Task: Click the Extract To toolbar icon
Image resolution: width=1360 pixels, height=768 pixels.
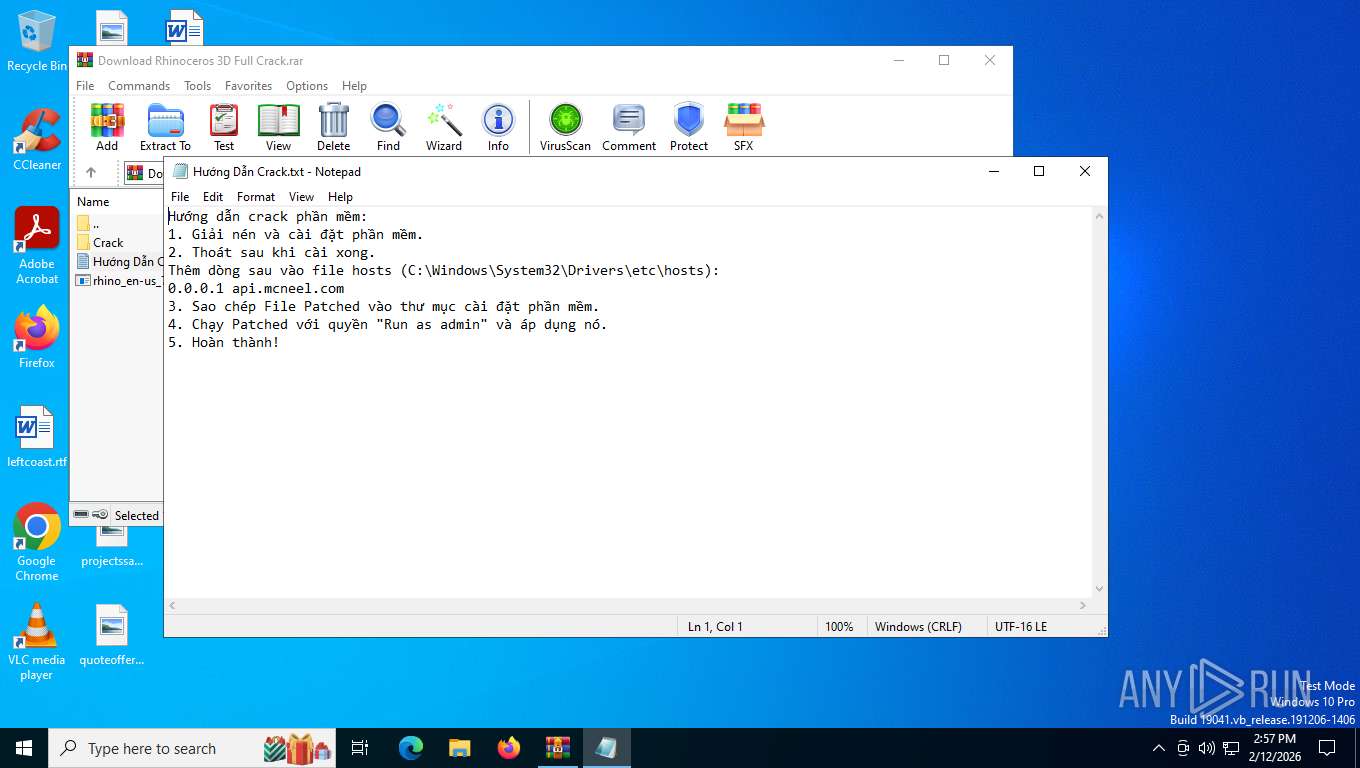Action: (x=165, y=127)
